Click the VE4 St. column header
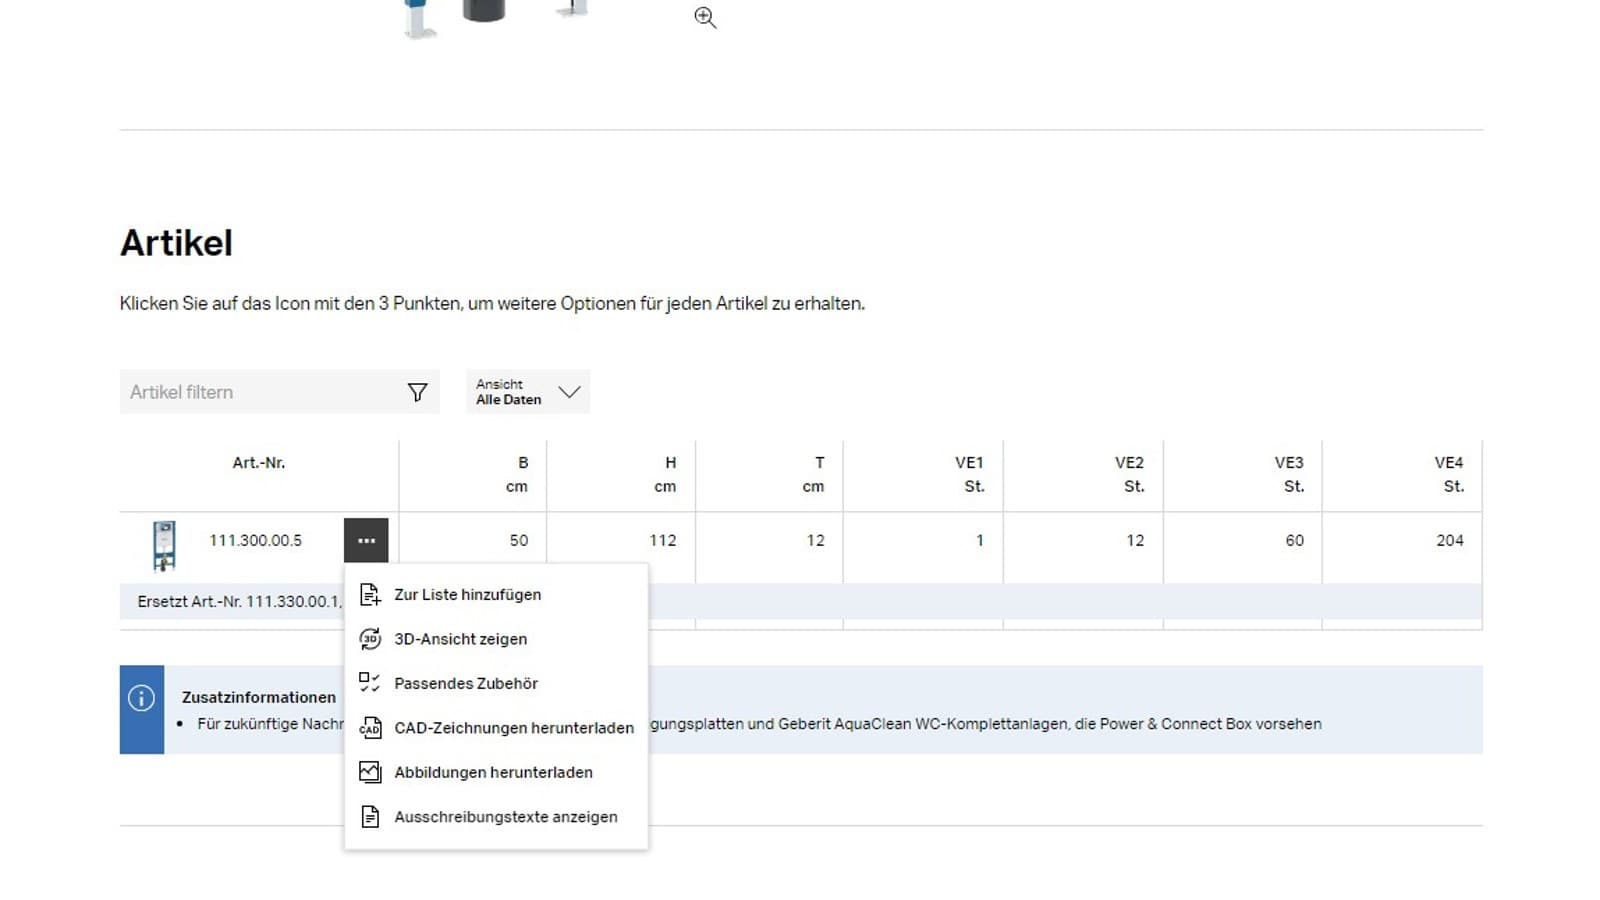 1448,475
